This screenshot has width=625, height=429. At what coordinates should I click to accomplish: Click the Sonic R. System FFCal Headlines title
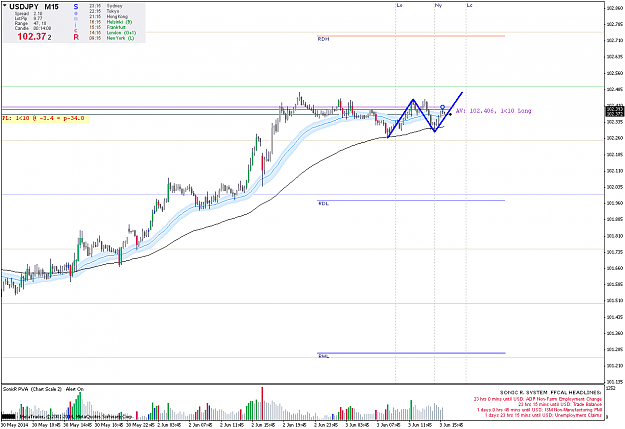click(550, 393)
